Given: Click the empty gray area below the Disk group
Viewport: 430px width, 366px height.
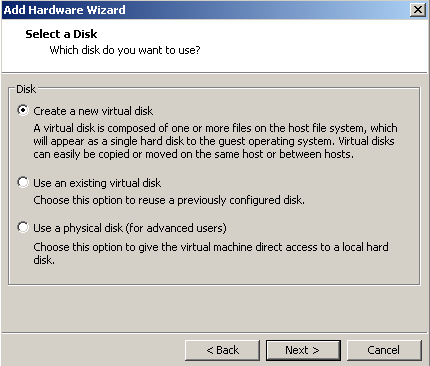Looking at the screenshot, I should 214,308.
